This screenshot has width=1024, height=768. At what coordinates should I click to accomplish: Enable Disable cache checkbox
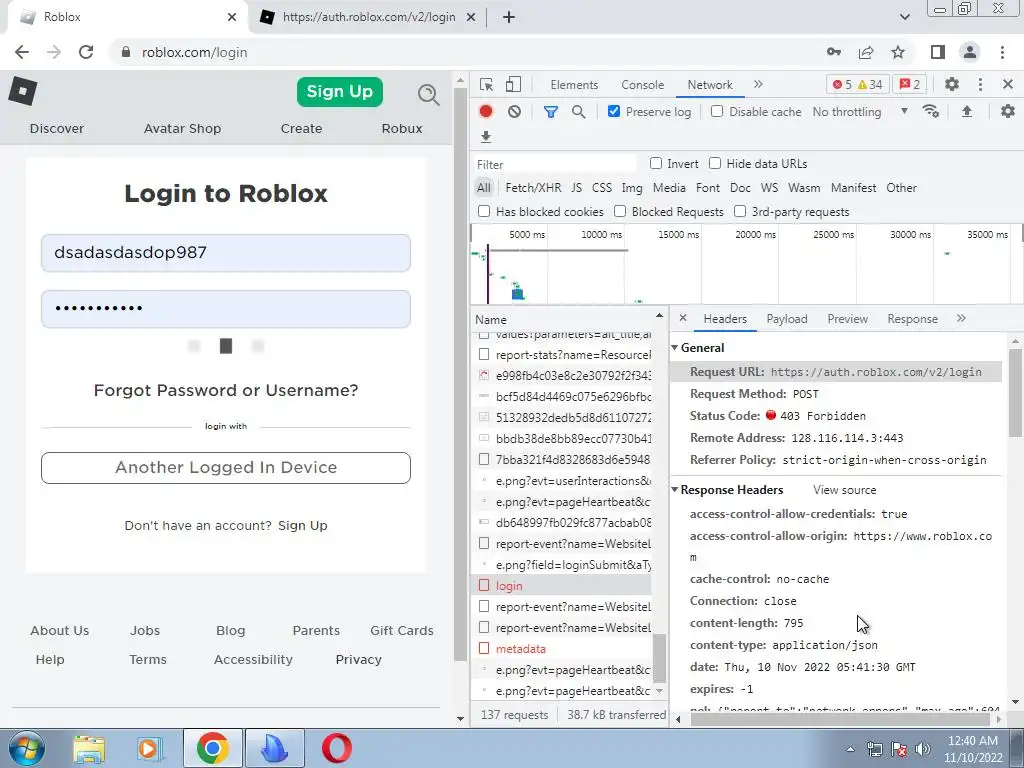[x=717, y=111]
